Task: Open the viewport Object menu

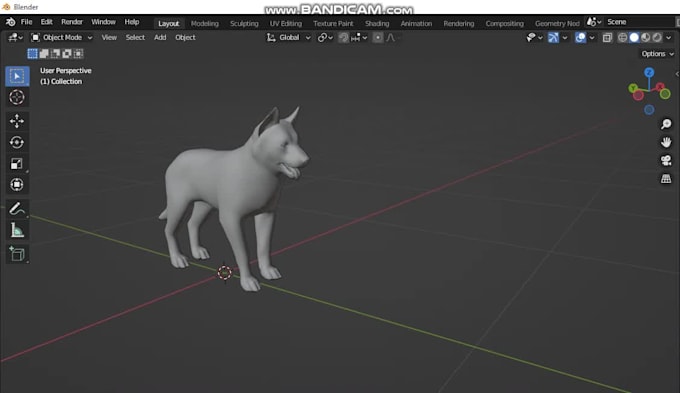Action: point(185,38)
